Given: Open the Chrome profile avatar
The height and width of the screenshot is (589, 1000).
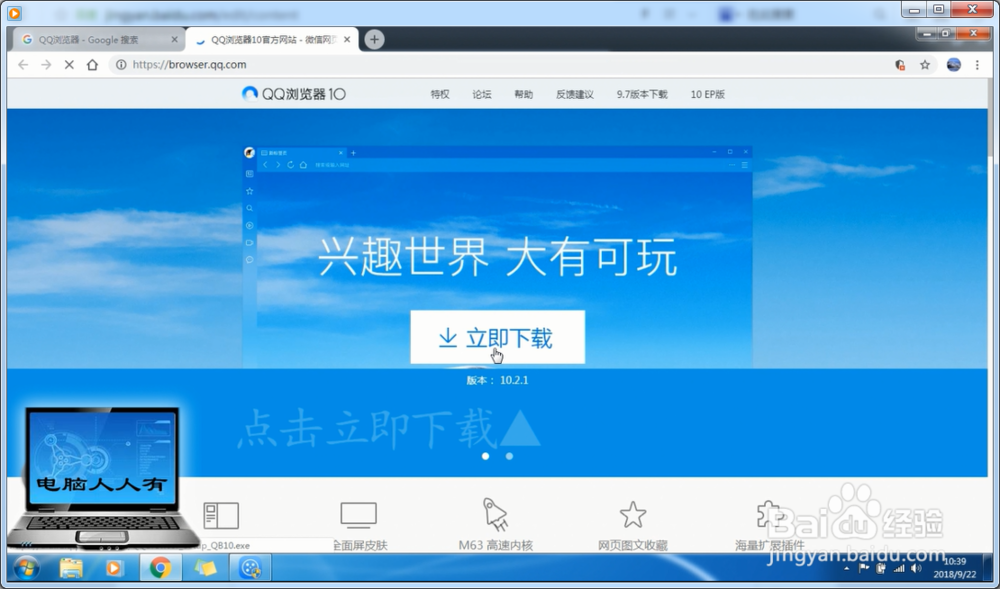Looking at the screenshot, I should (x=953, y=64).
